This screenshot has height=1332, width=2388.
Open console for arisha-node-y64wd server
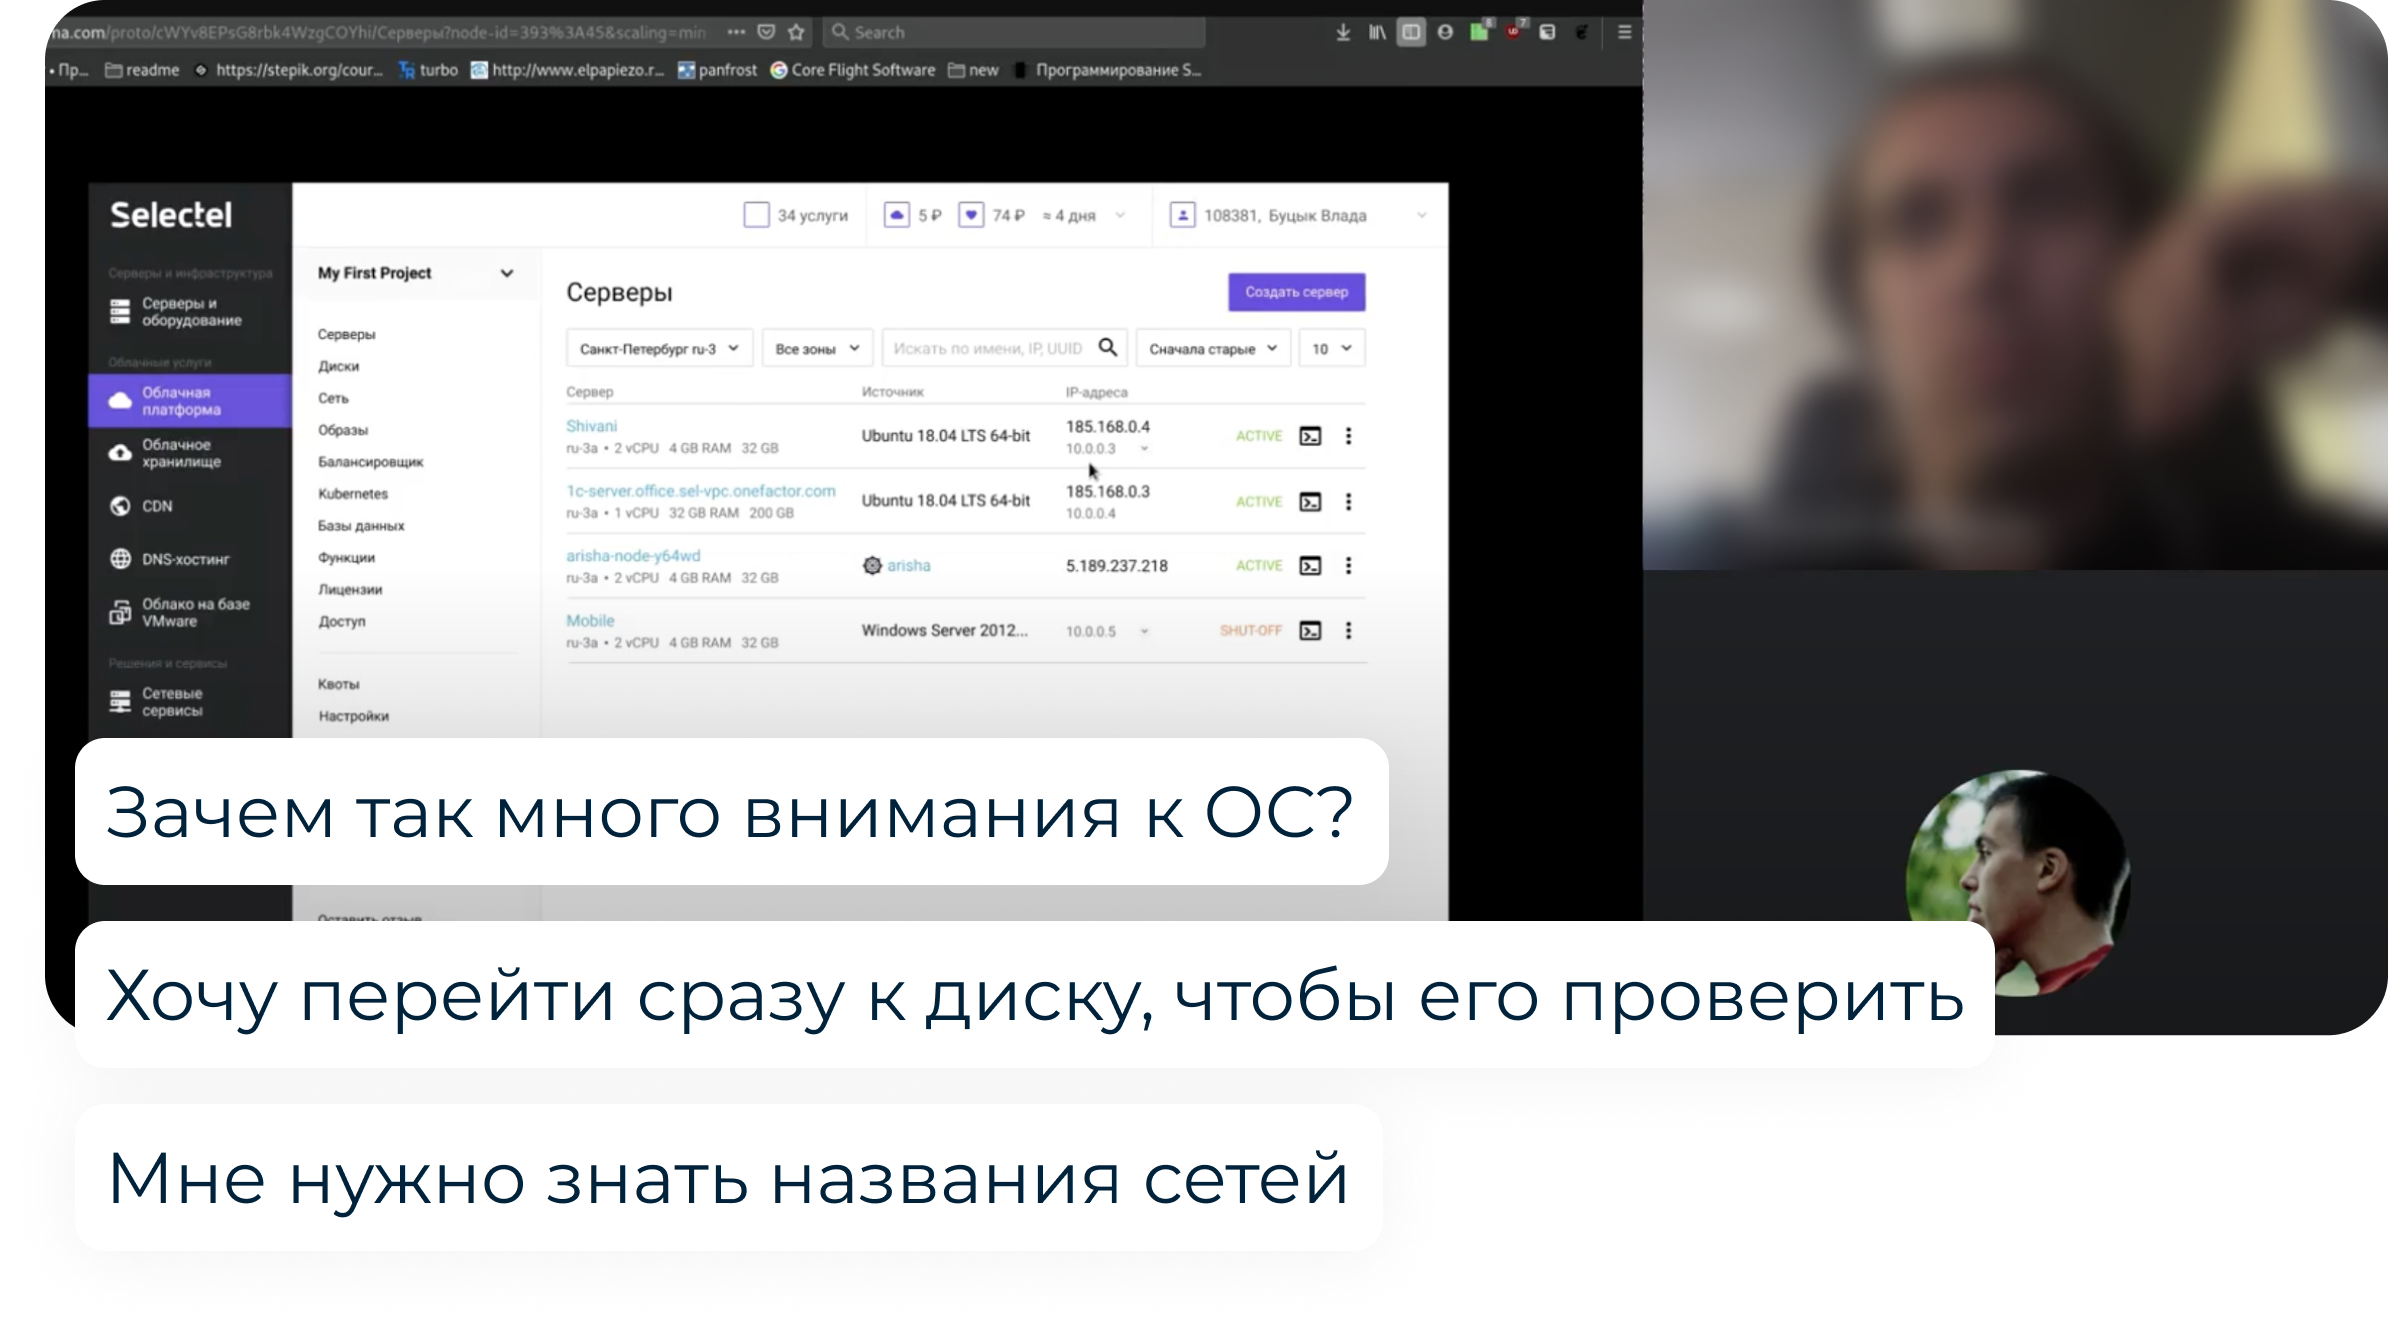pos(1310,566)
